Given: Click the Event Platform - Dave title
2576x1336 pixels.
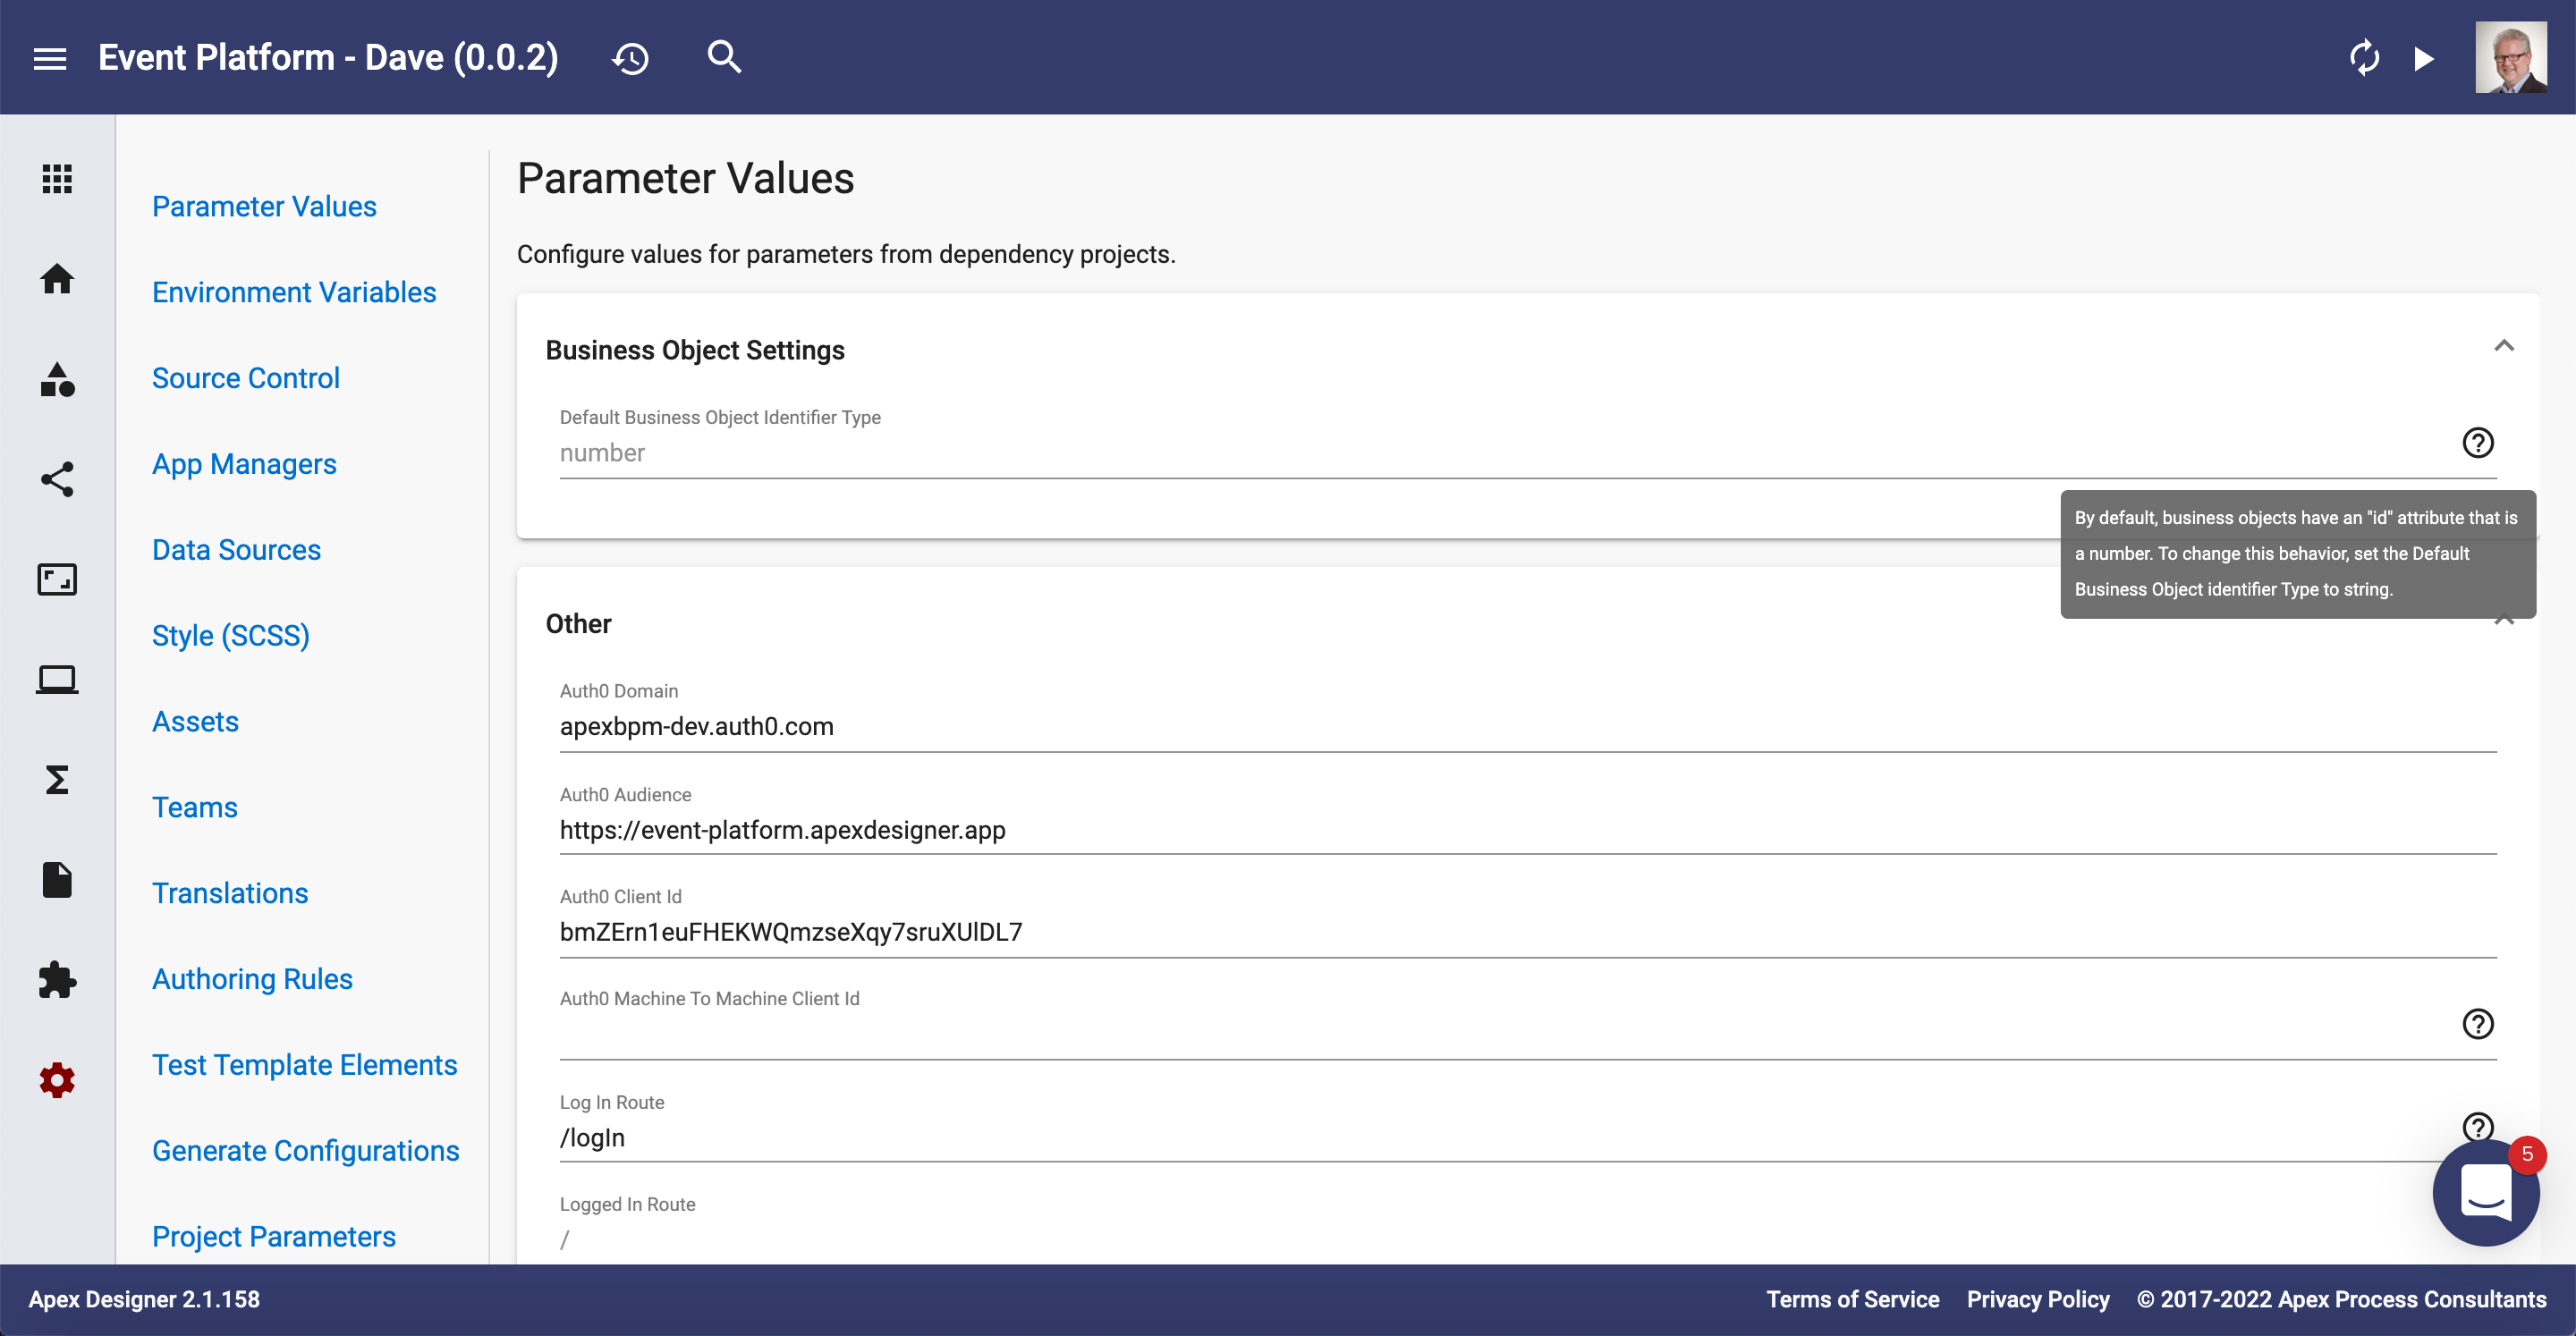Looking at the screenshot, I should [328, 58].
